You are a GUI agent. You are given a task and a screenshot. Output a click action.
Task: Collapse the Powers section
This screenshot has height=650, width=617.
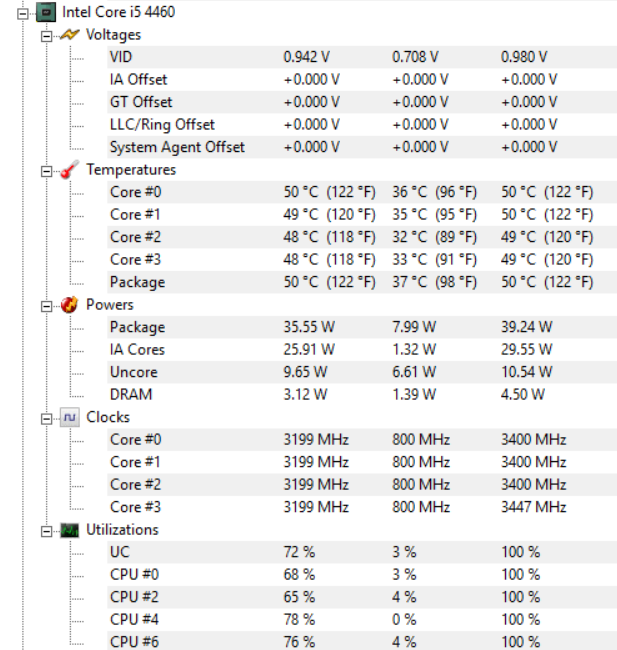click(x=46, y=305)
